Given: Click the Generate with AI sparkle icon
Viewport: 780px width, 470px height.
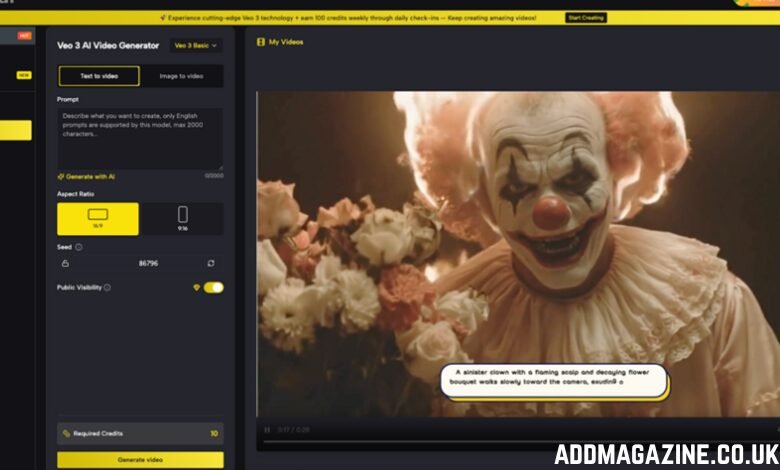Looking at the screenshot, I should point(61,176).
